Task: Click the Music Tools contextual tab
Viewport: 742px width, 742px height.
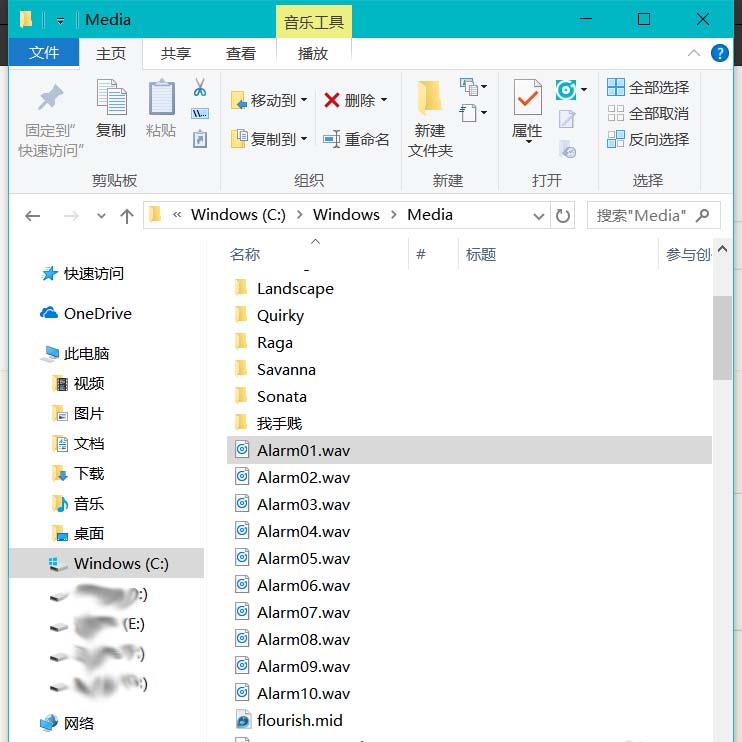Action: coord(314,22)
